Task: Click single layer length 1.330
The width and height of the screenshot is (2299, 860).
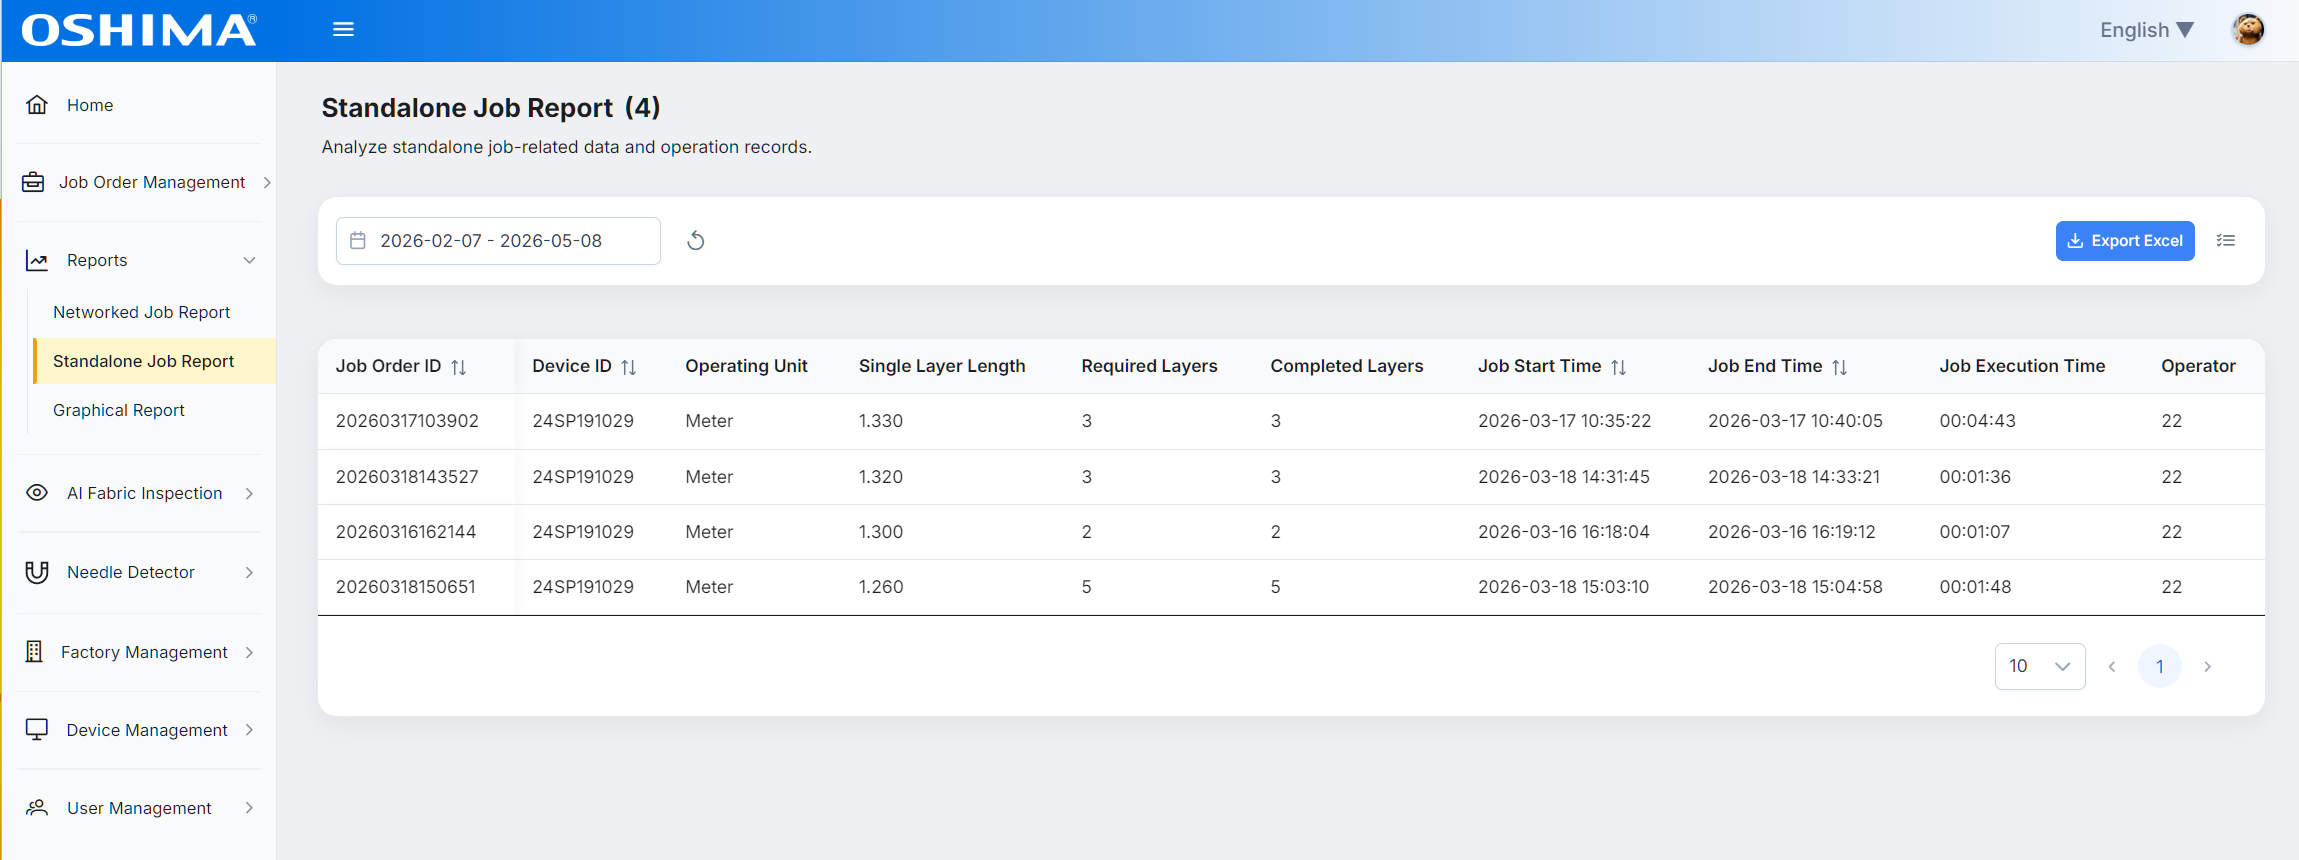Action: pyautogui.click(x=881, y=421)
